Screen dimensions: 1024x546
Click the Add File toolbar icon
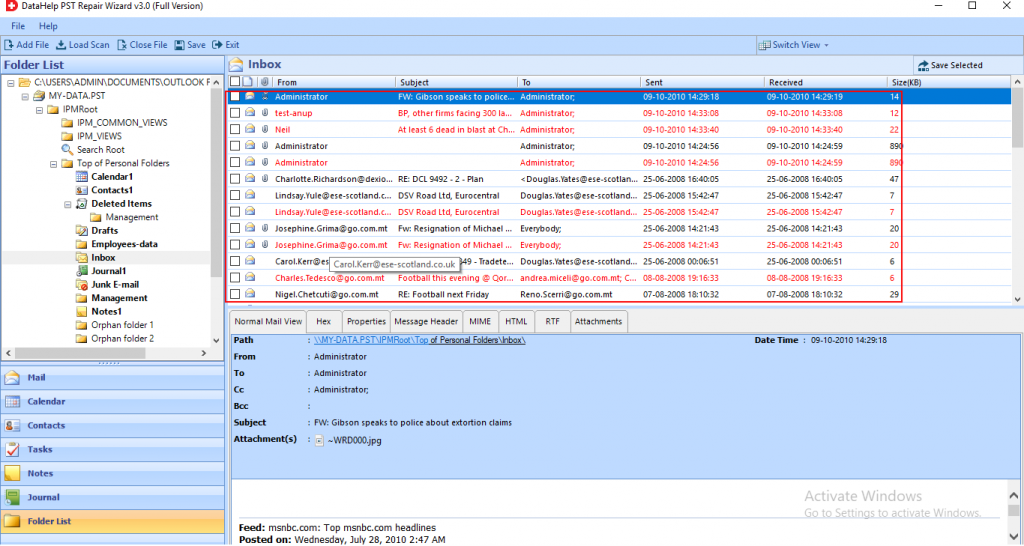pyautogui.click(x=10, y=45)
